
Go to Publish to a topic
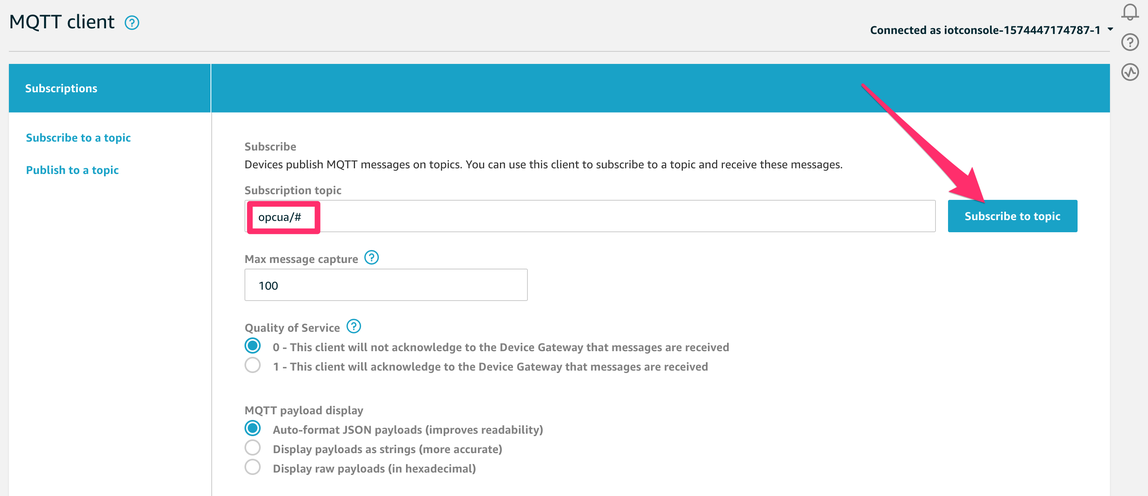point(72,170)
